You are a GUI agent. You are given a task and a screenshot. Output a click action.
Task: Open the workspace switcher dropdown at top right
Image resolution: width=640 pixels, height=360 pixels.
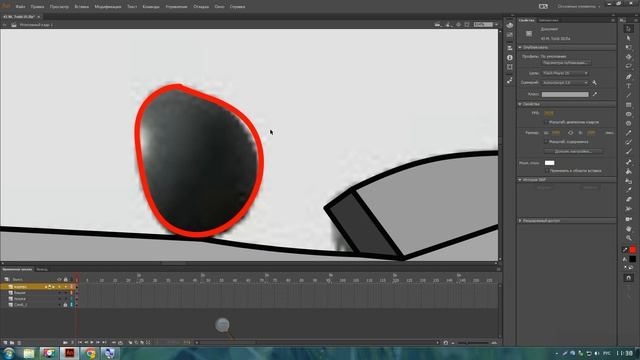(579, 7)
